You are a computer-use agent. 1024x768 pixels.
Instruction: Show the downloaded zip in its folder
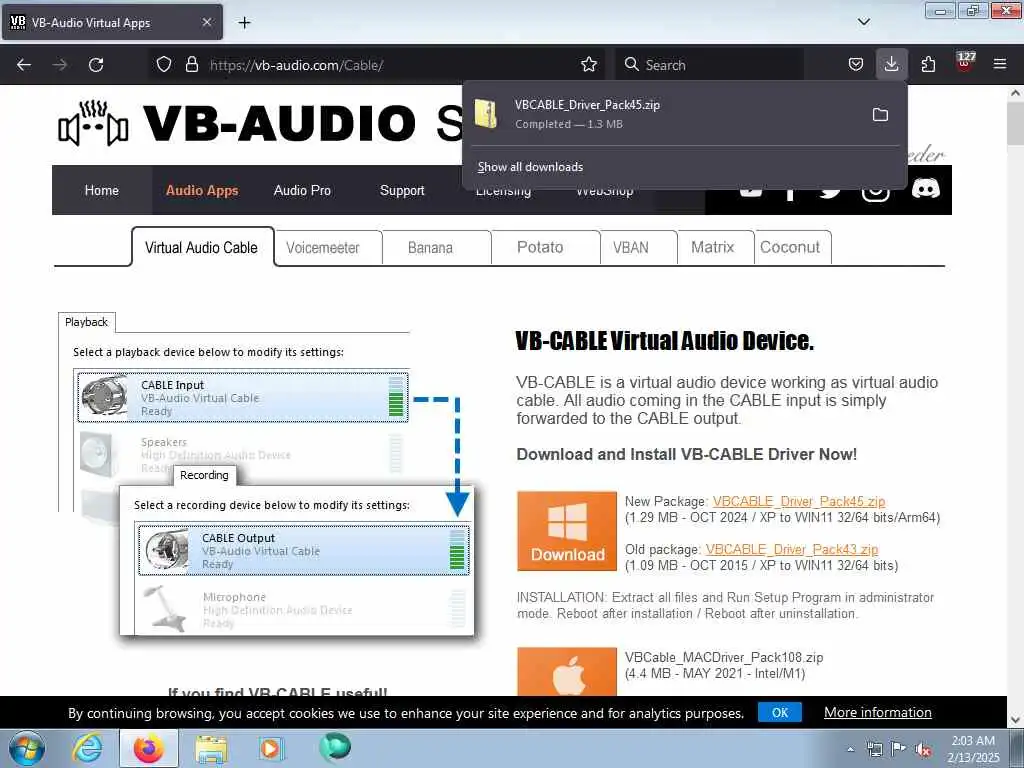click(880, 115)
